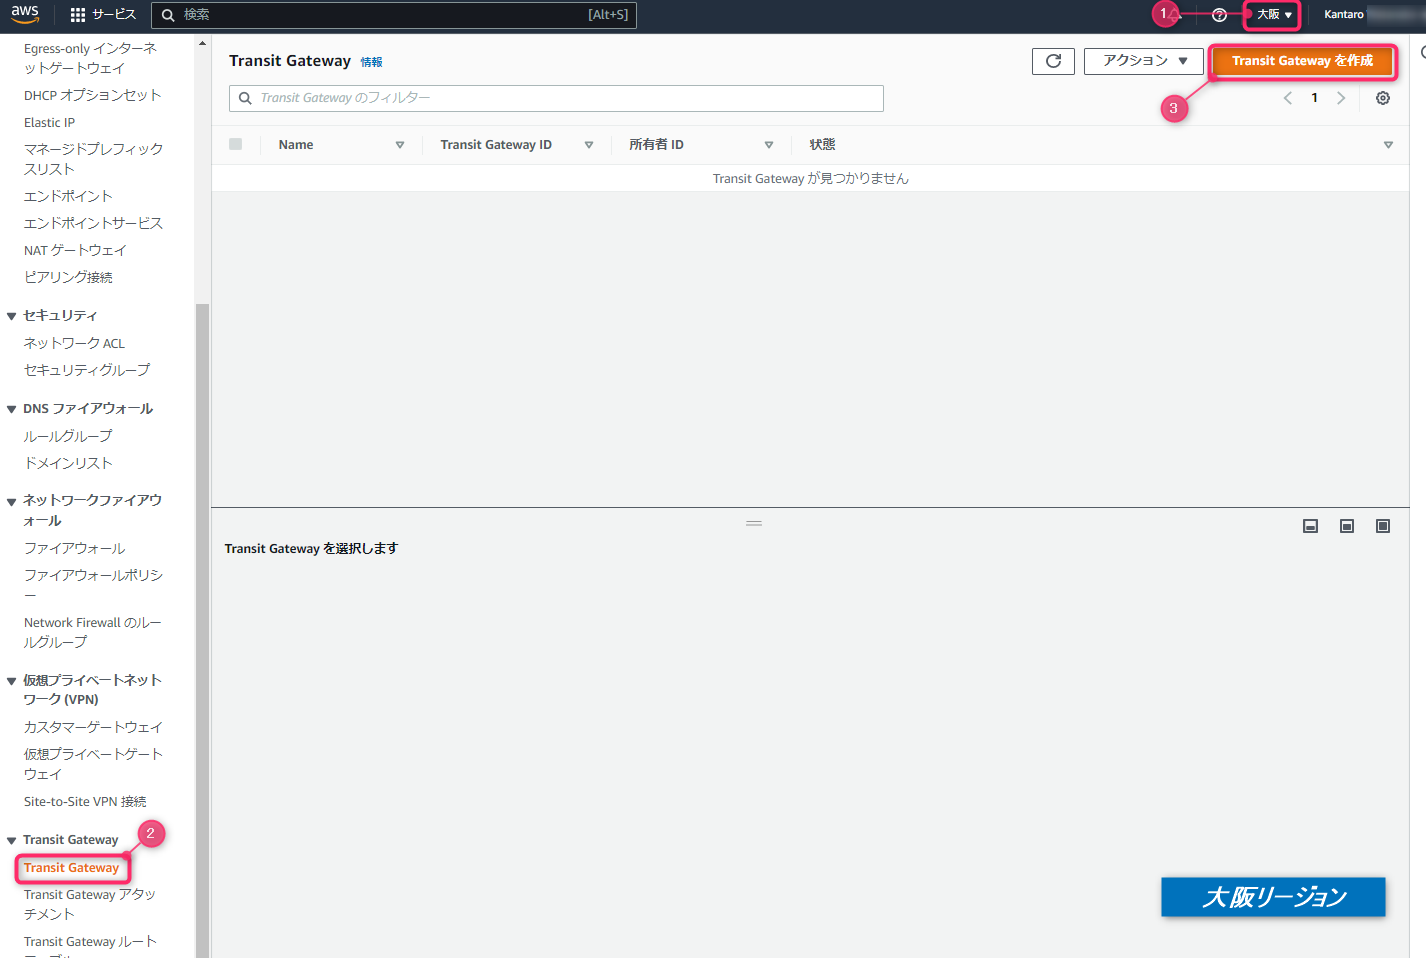
Task: Click the sidebar scroll up arrow
Action: (202, 43)
